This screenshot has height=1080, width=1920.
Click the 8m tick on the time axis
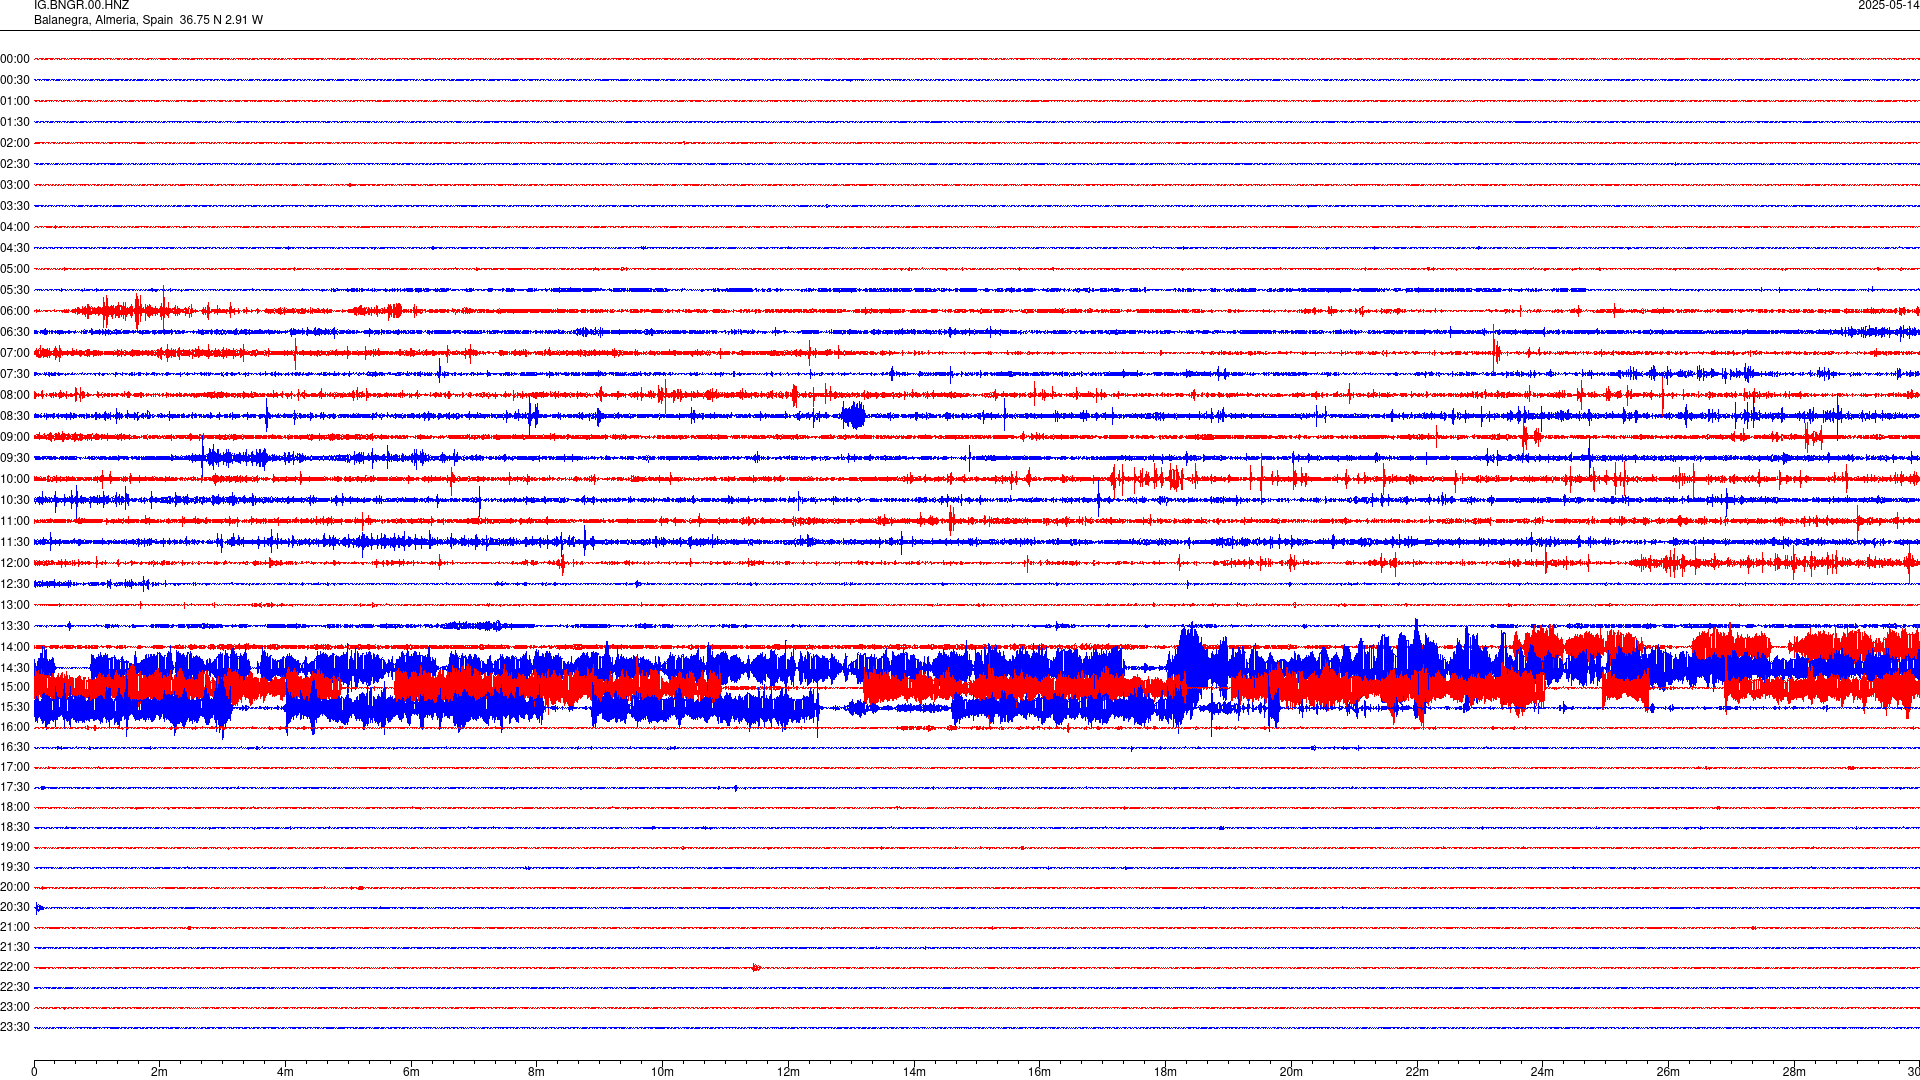point(536,1072)
